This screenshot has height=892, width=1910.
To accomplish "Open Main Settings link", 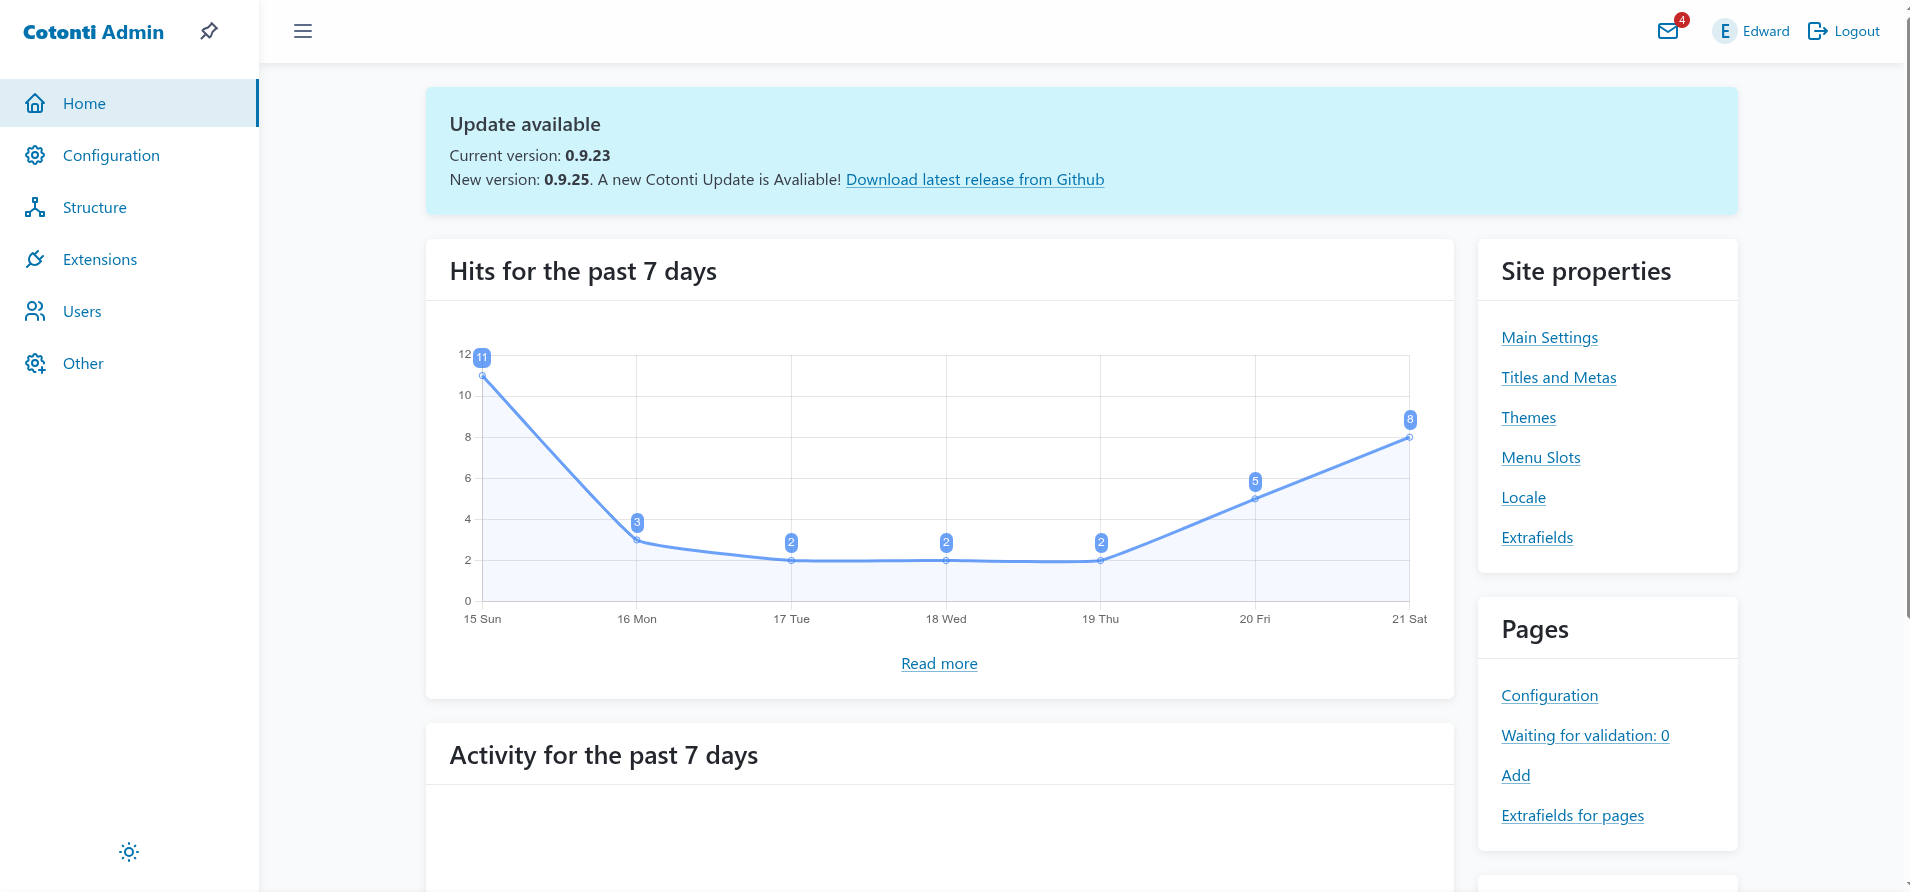I will point(1549,338).
